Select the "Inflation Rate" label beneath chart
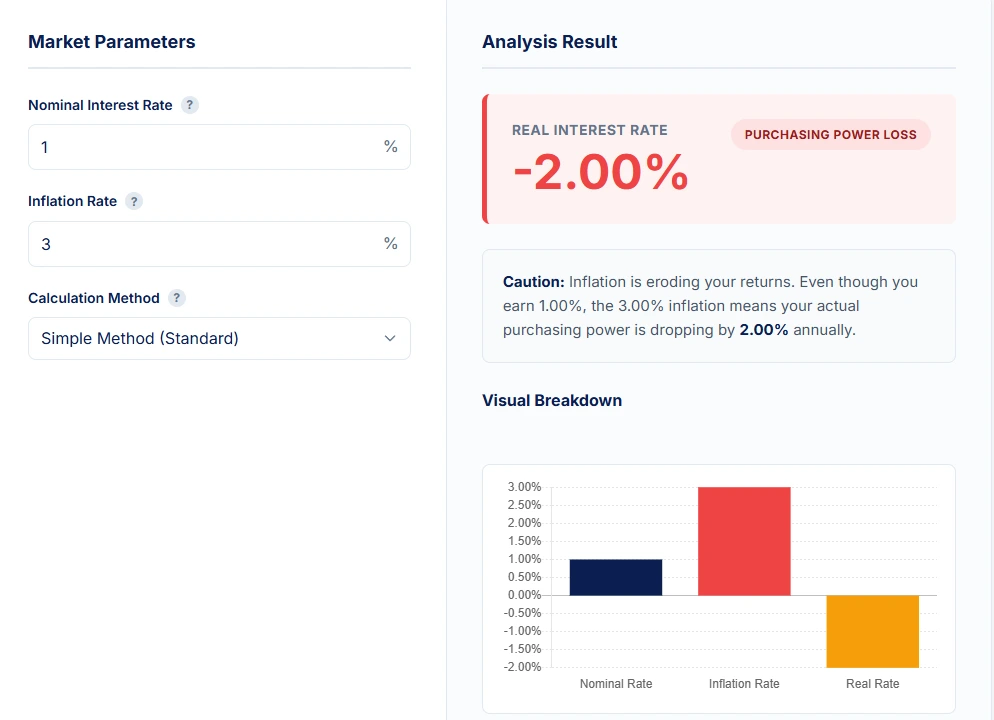 (x=744, y=684)
